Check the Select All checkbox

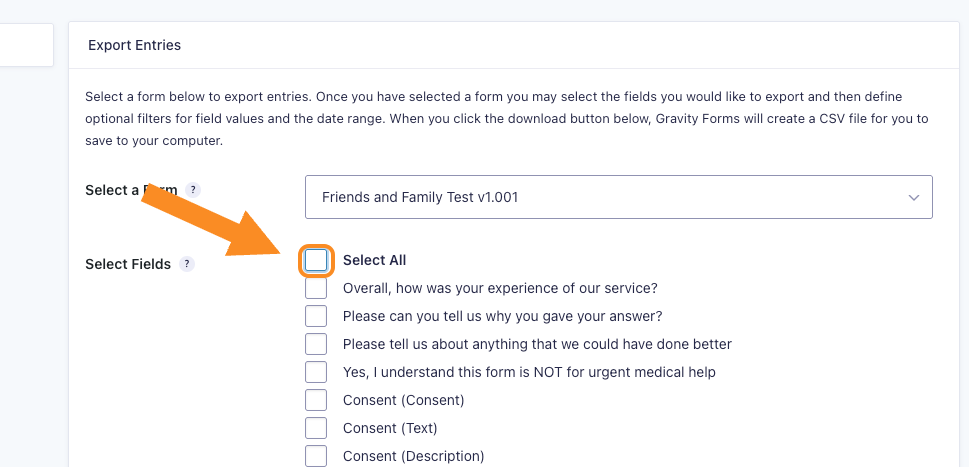click(x=316, y=261)
